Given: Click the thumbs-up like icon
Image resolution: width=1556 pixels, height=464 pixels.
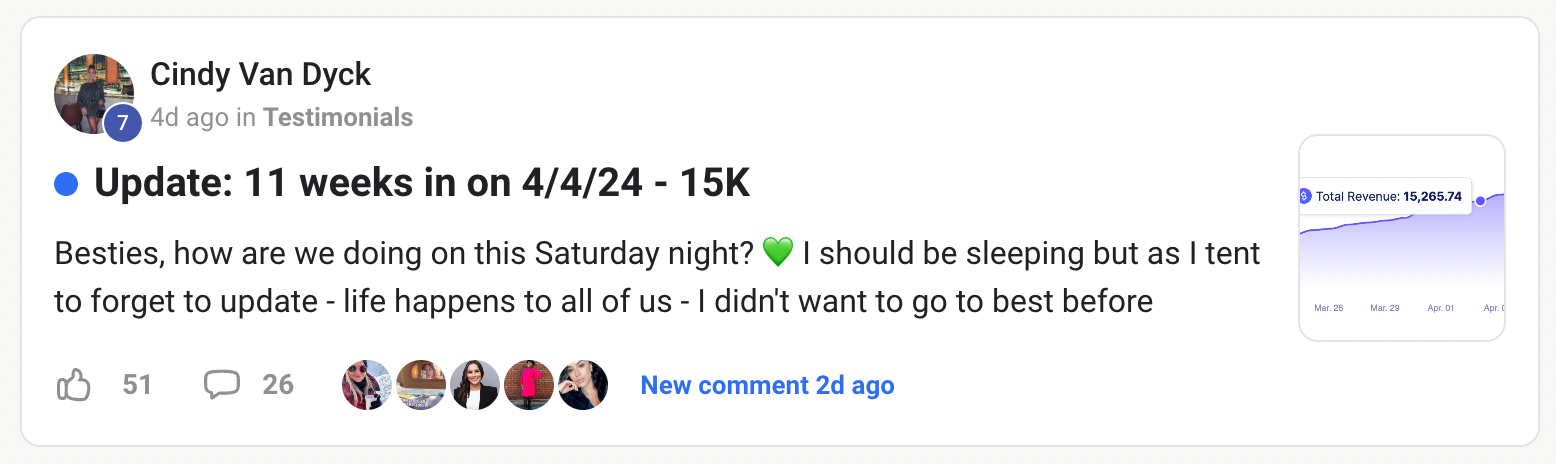Looking at the screenshot, I should (74, 385).
